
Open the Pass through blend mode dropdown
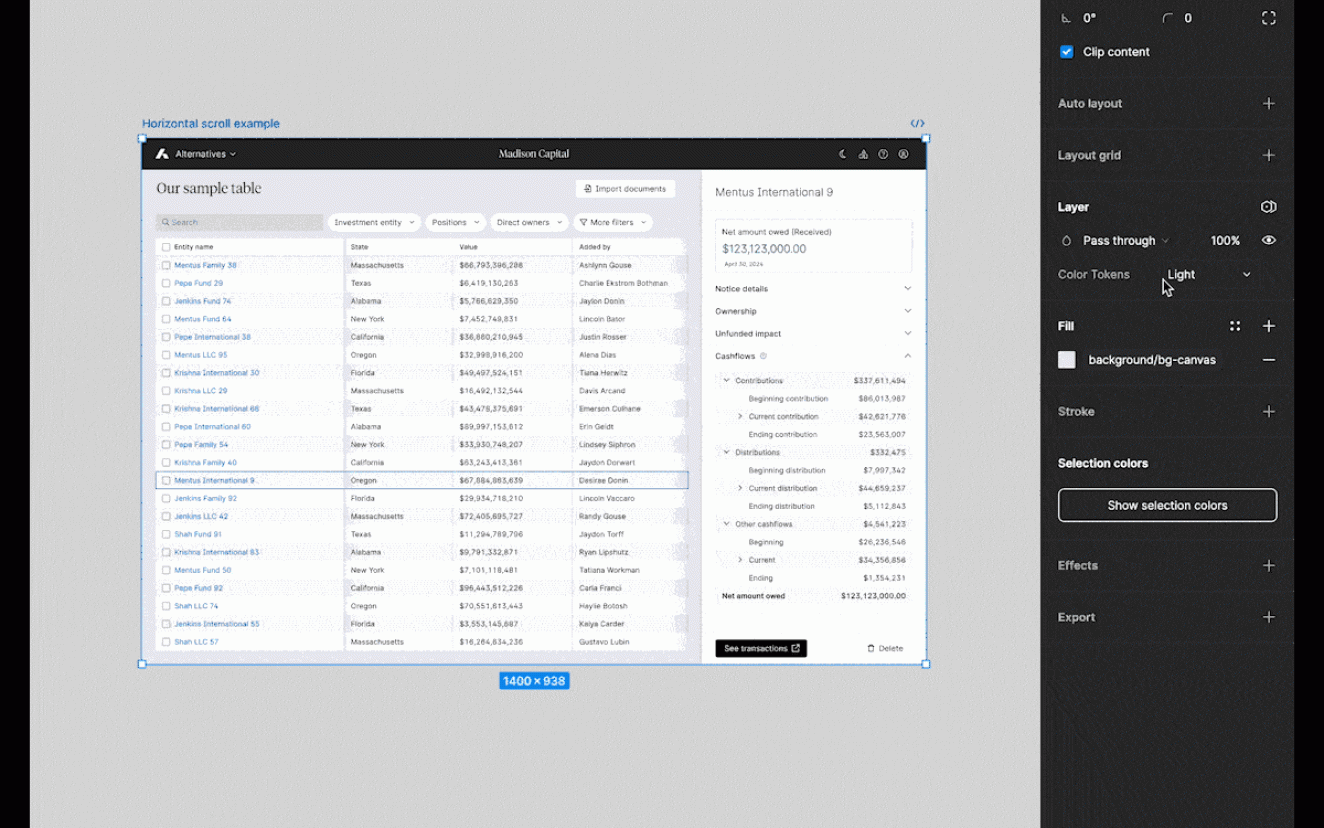[x=1125, y=241]
